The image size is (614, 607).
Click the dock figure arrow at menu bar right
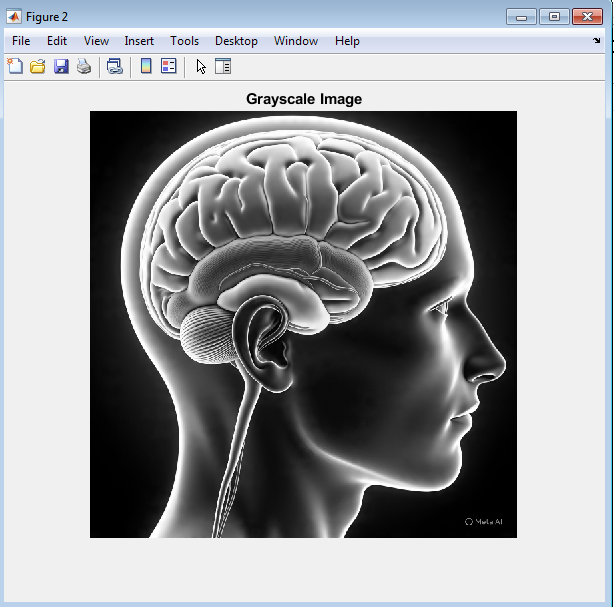pos(597,41)
